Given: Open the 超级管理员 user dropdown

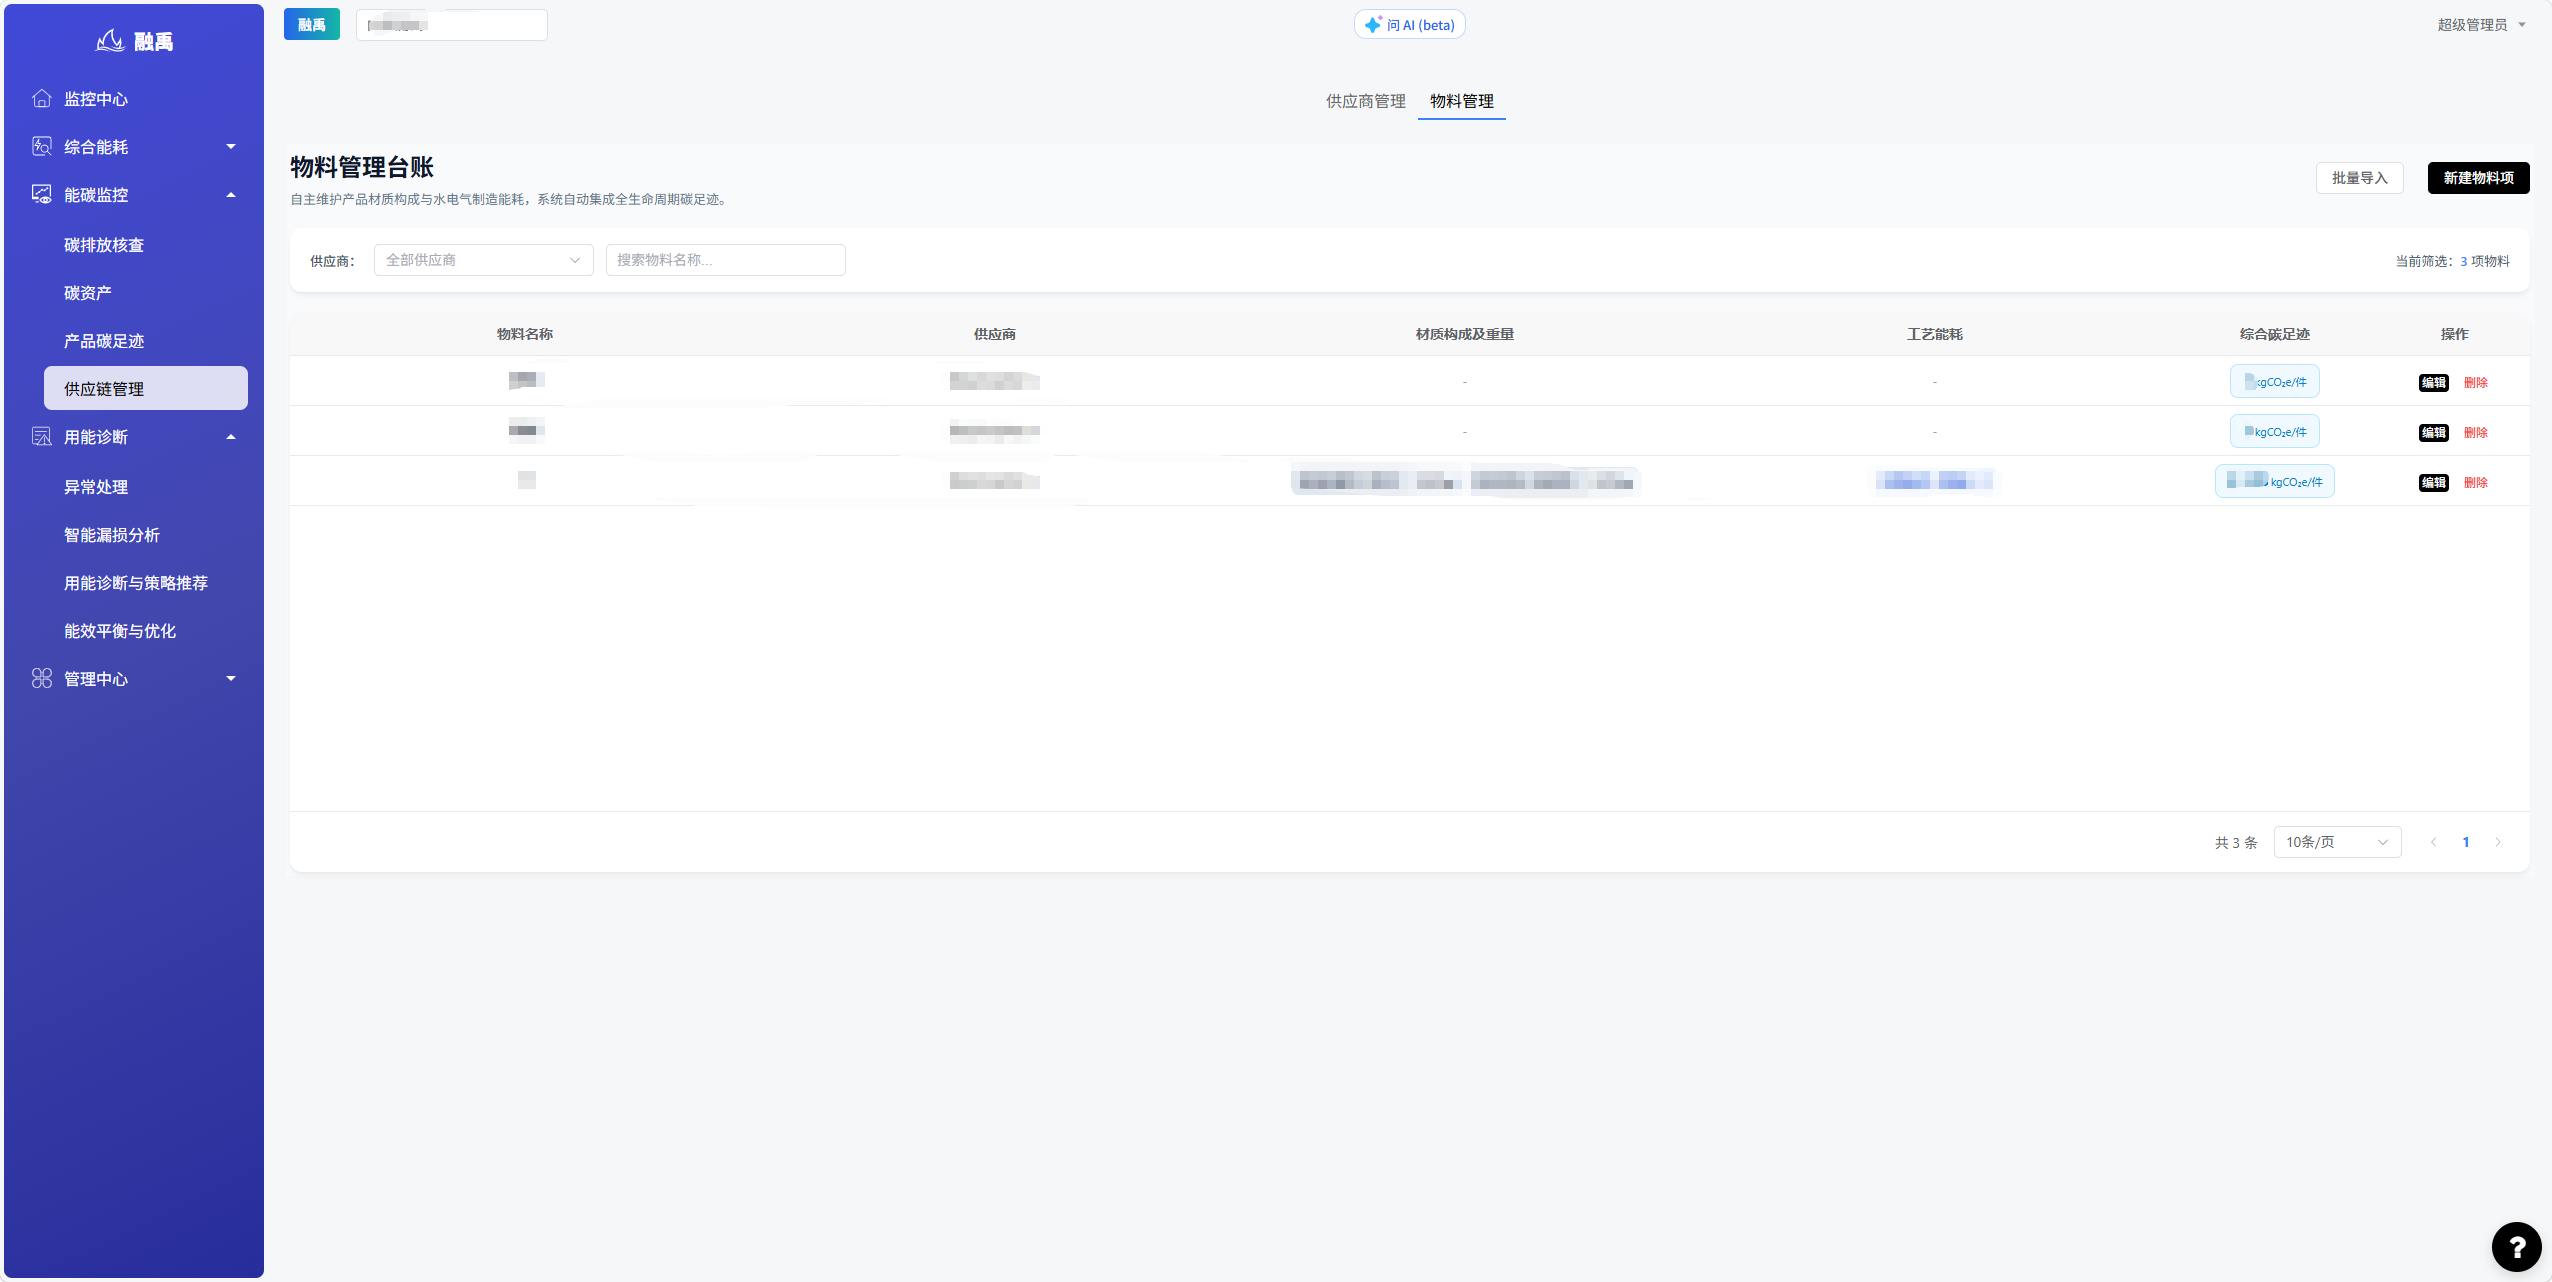Looking at the screenshot, I should [2480, 25].
